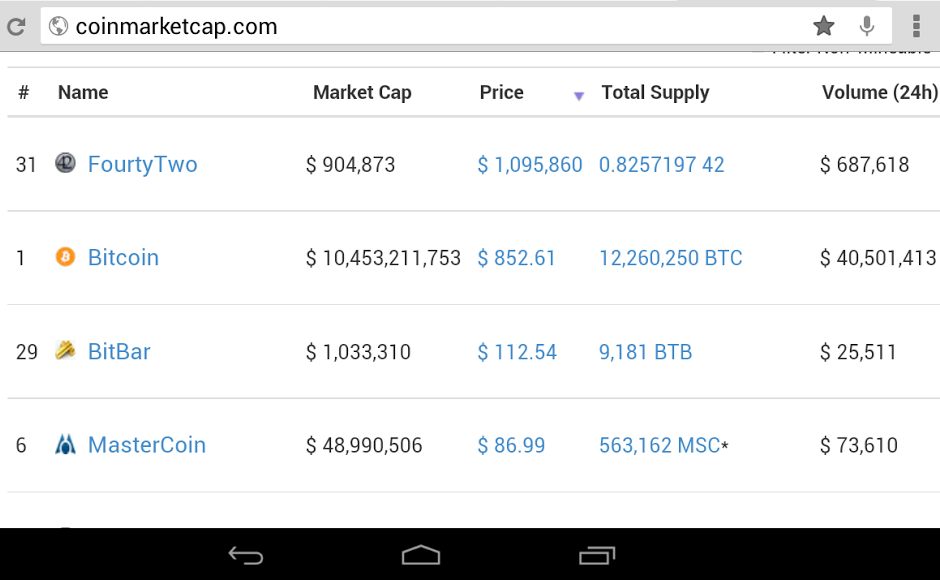Open the Android recent apps button
The image size is (940, 580).
[598, 554]
